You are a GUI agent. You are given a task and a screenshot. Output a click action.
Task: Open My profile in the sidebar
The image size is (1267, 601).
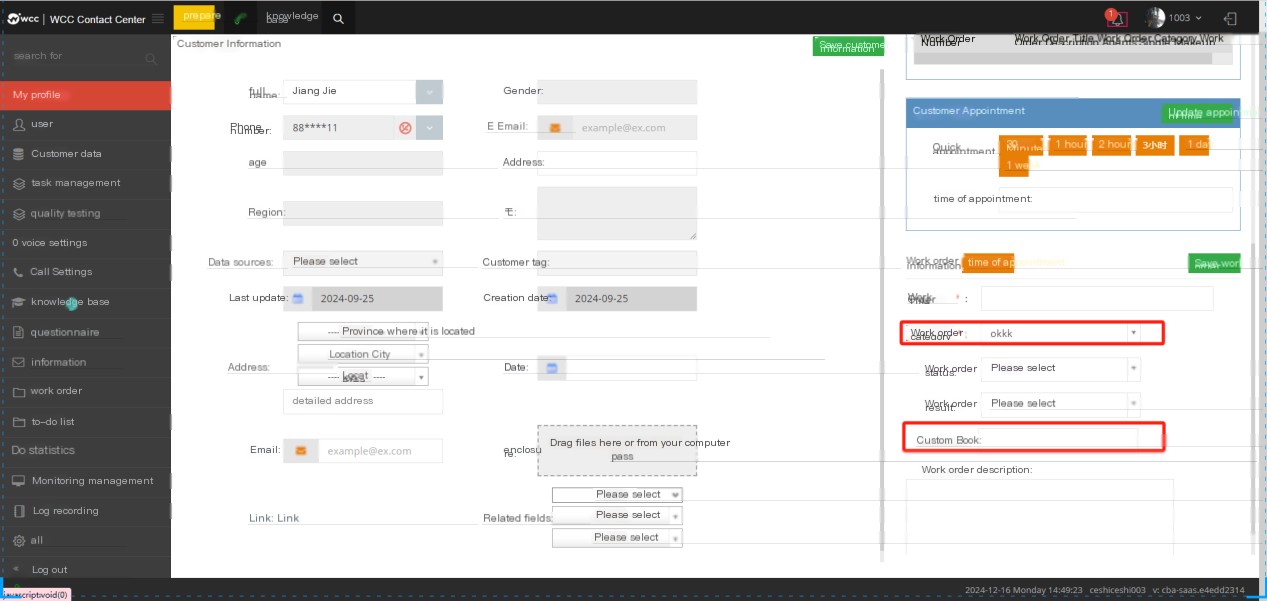(x=85, y=95)
